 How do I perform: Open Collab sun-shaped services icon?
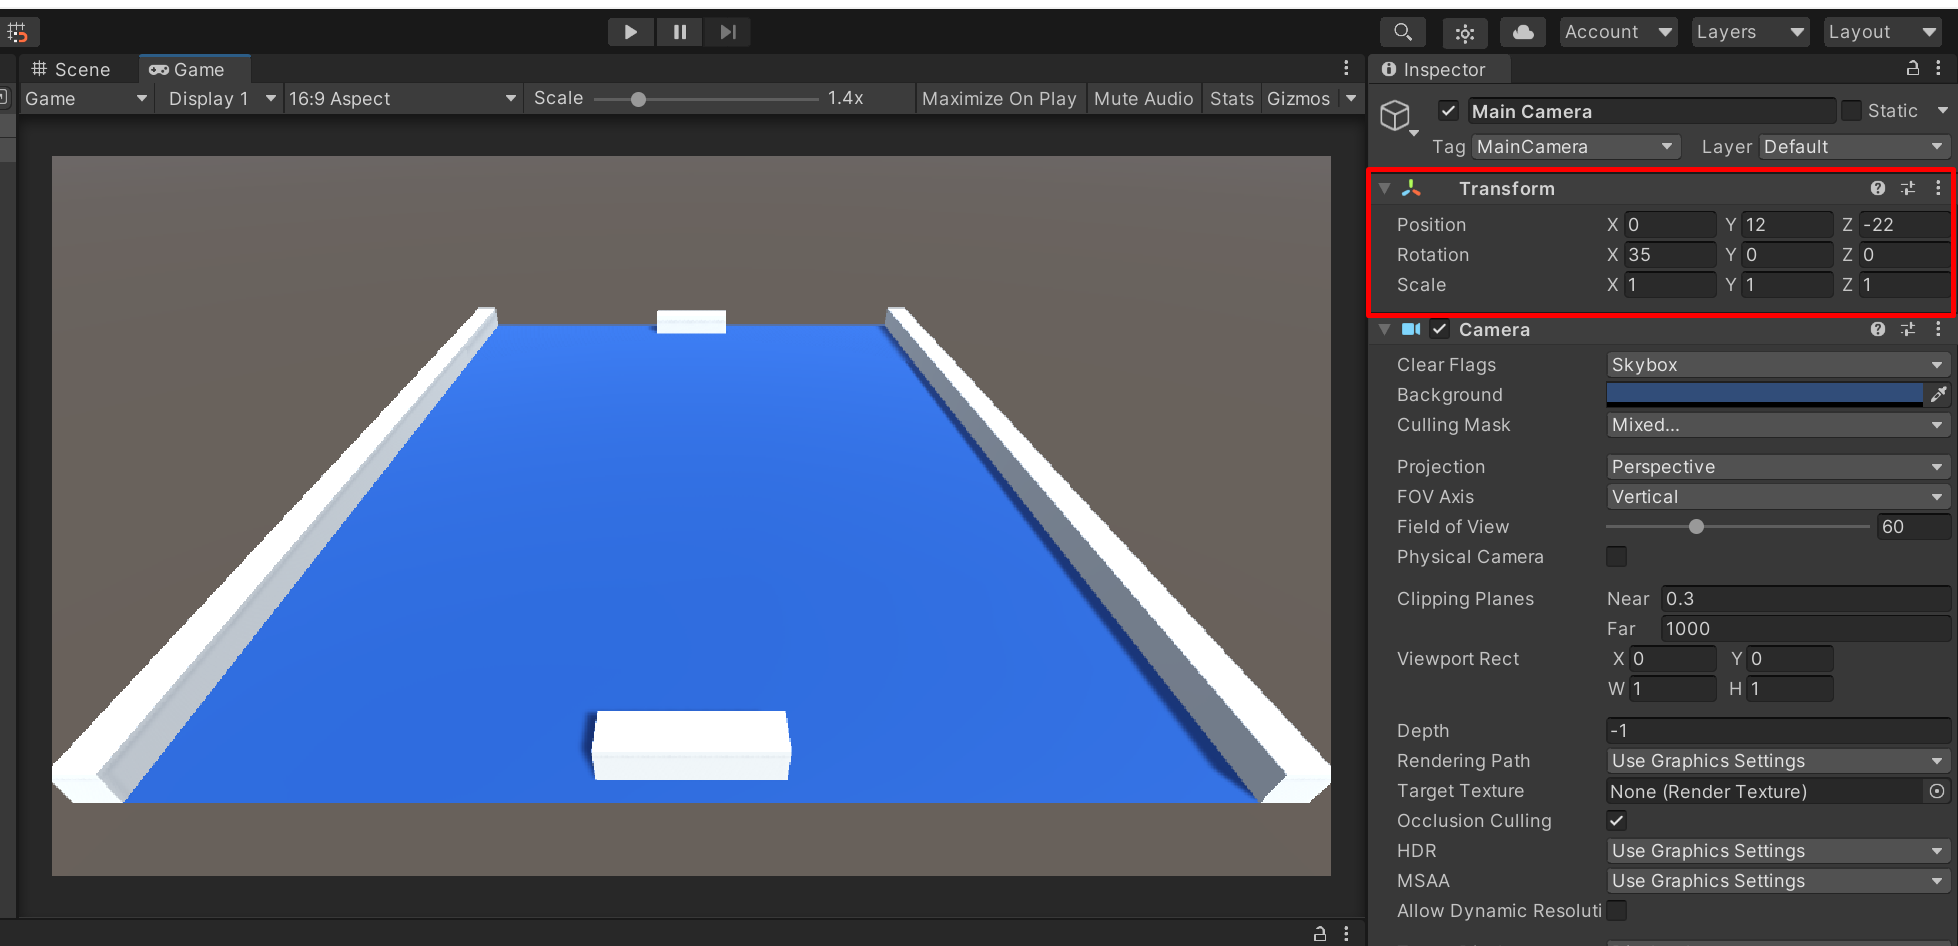tap(1465, 33)
